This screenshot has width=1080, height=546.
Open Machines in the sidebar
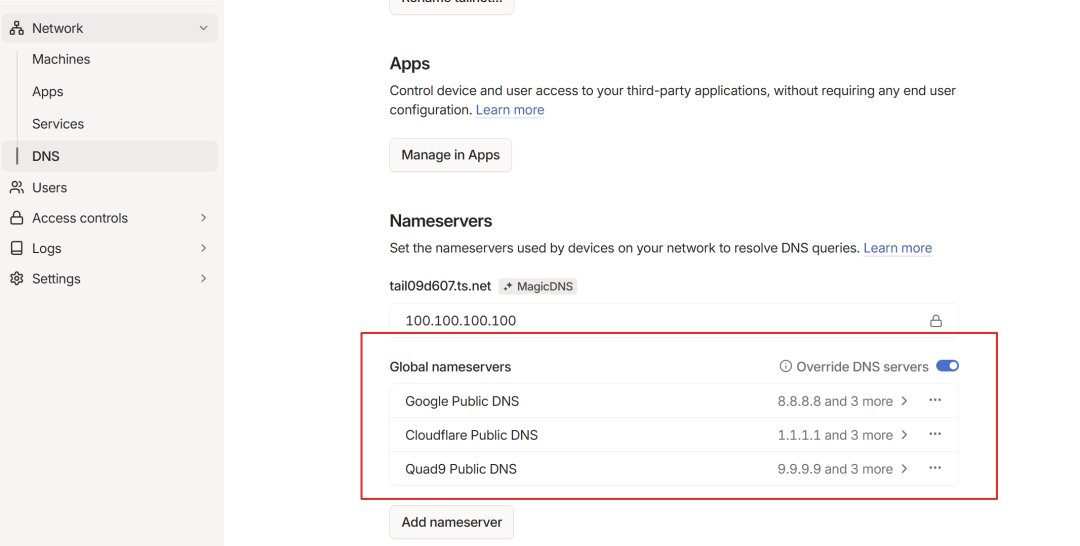(61, 59)
